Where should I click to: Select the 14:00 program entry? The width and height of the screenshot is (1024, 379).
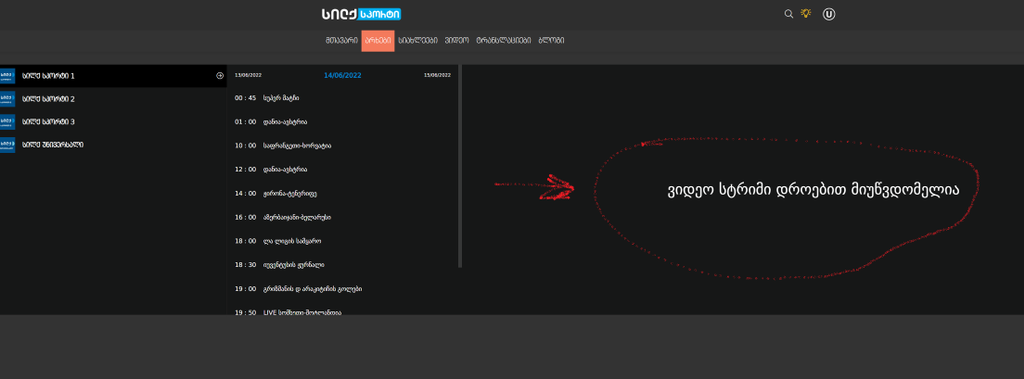click(344, 193)
